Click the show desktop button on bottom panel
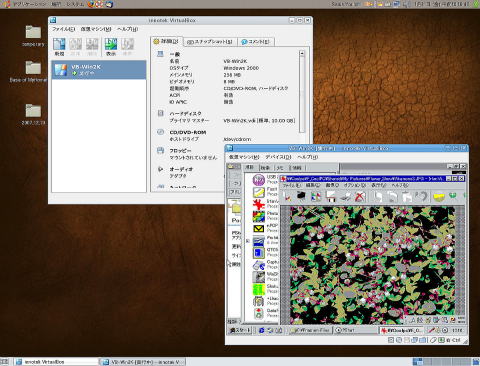 4,362
